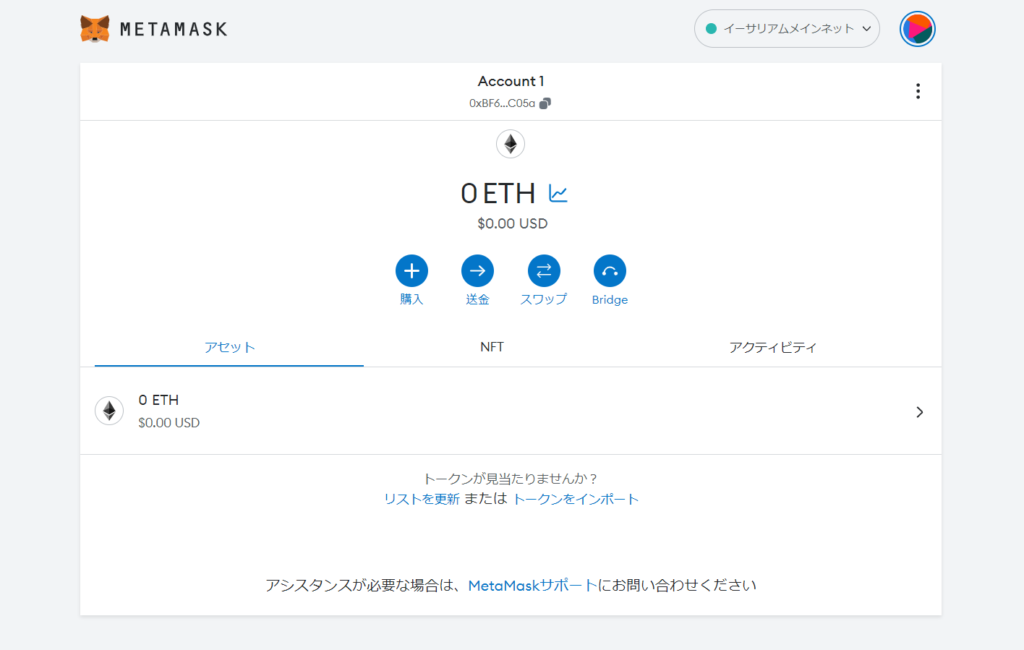Click the スワップ label text

coord(543,299)
